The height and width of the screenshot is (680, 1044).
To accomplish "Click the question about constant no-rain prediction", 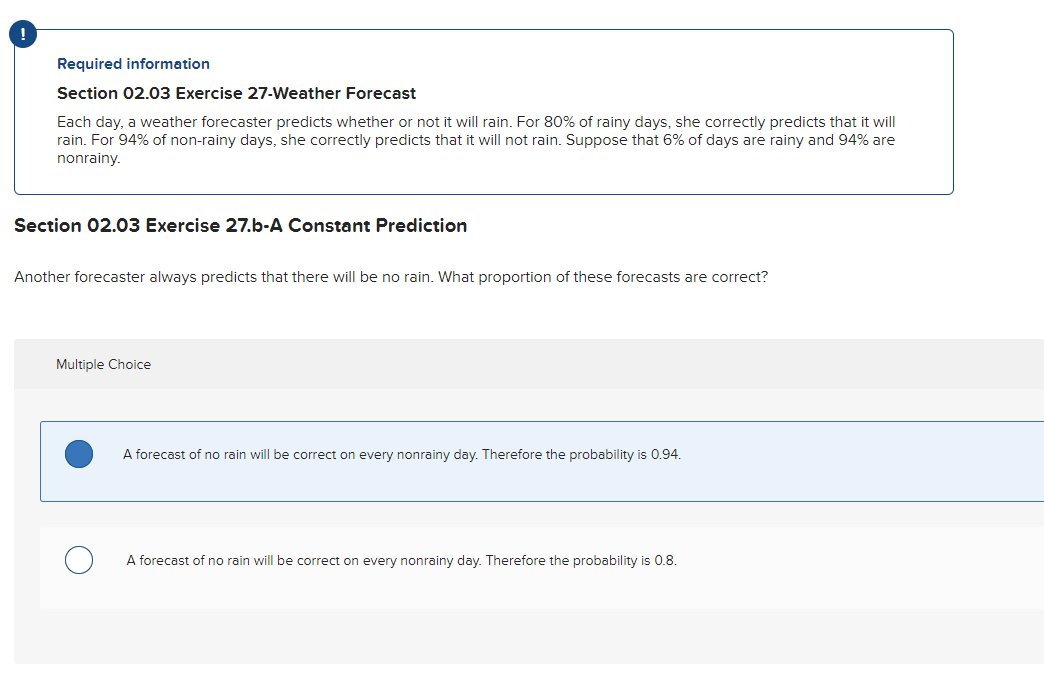I will tap(391, 277).
